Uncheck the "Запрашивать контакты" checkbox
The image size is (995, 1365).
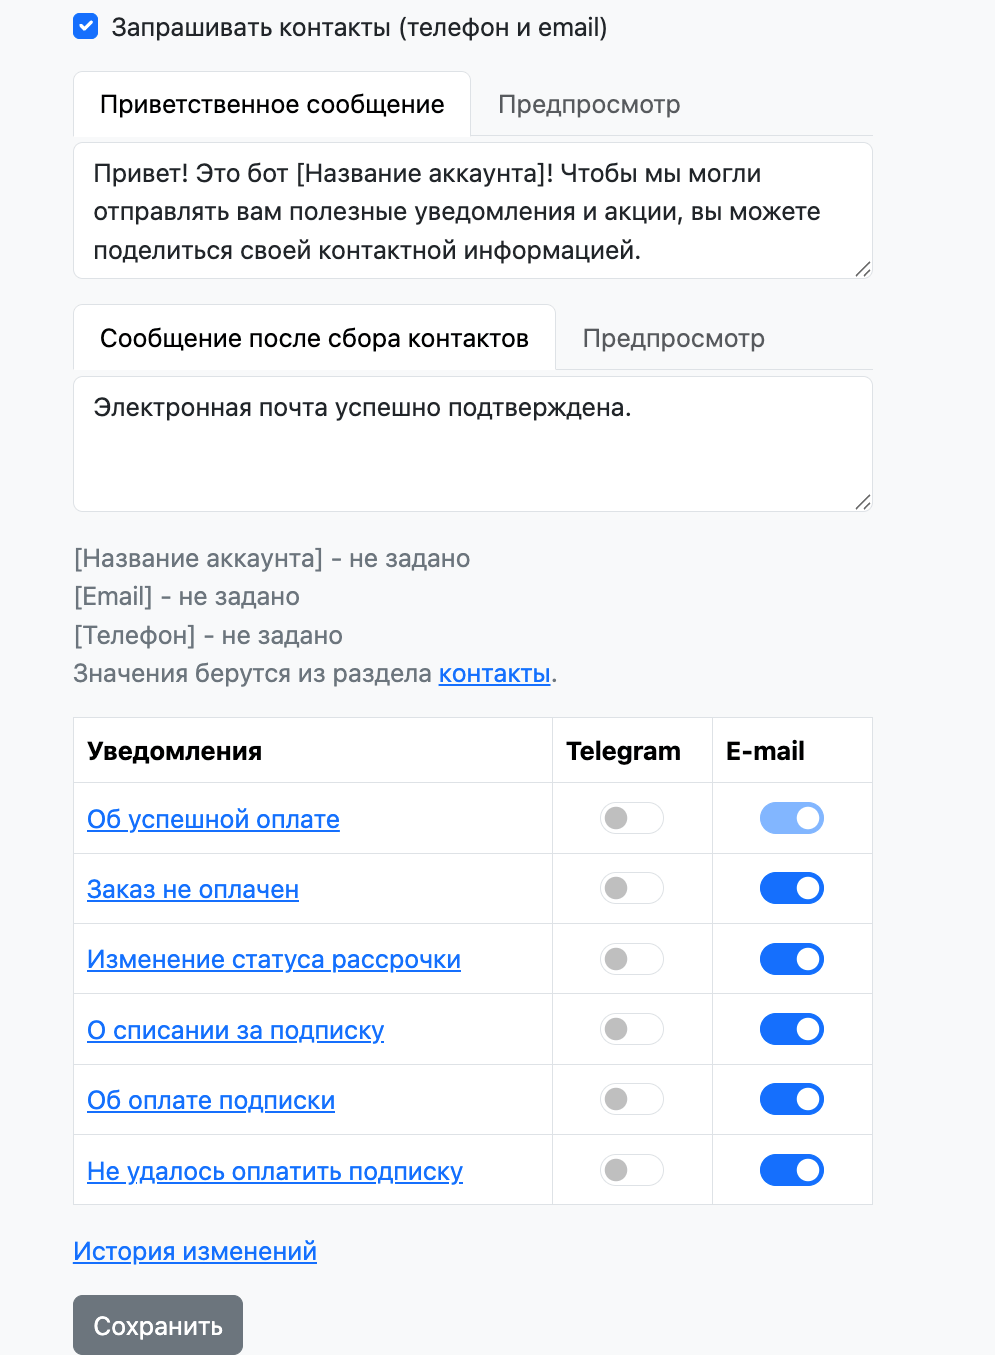[x=86, y=27]
